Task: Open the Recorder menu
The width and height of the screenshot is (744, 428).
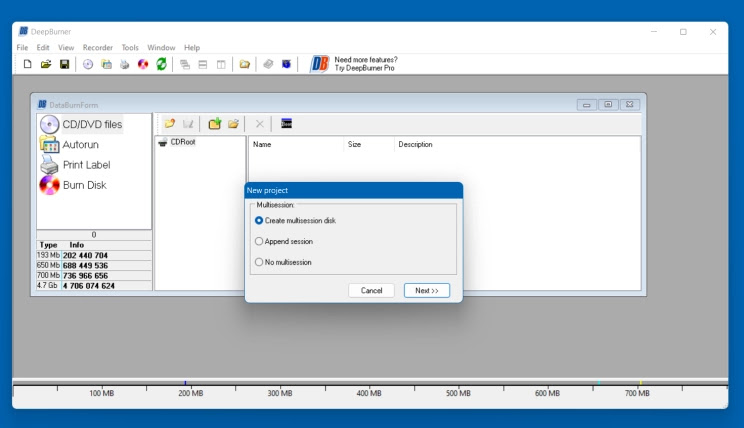Action: [x=98, y=47]
